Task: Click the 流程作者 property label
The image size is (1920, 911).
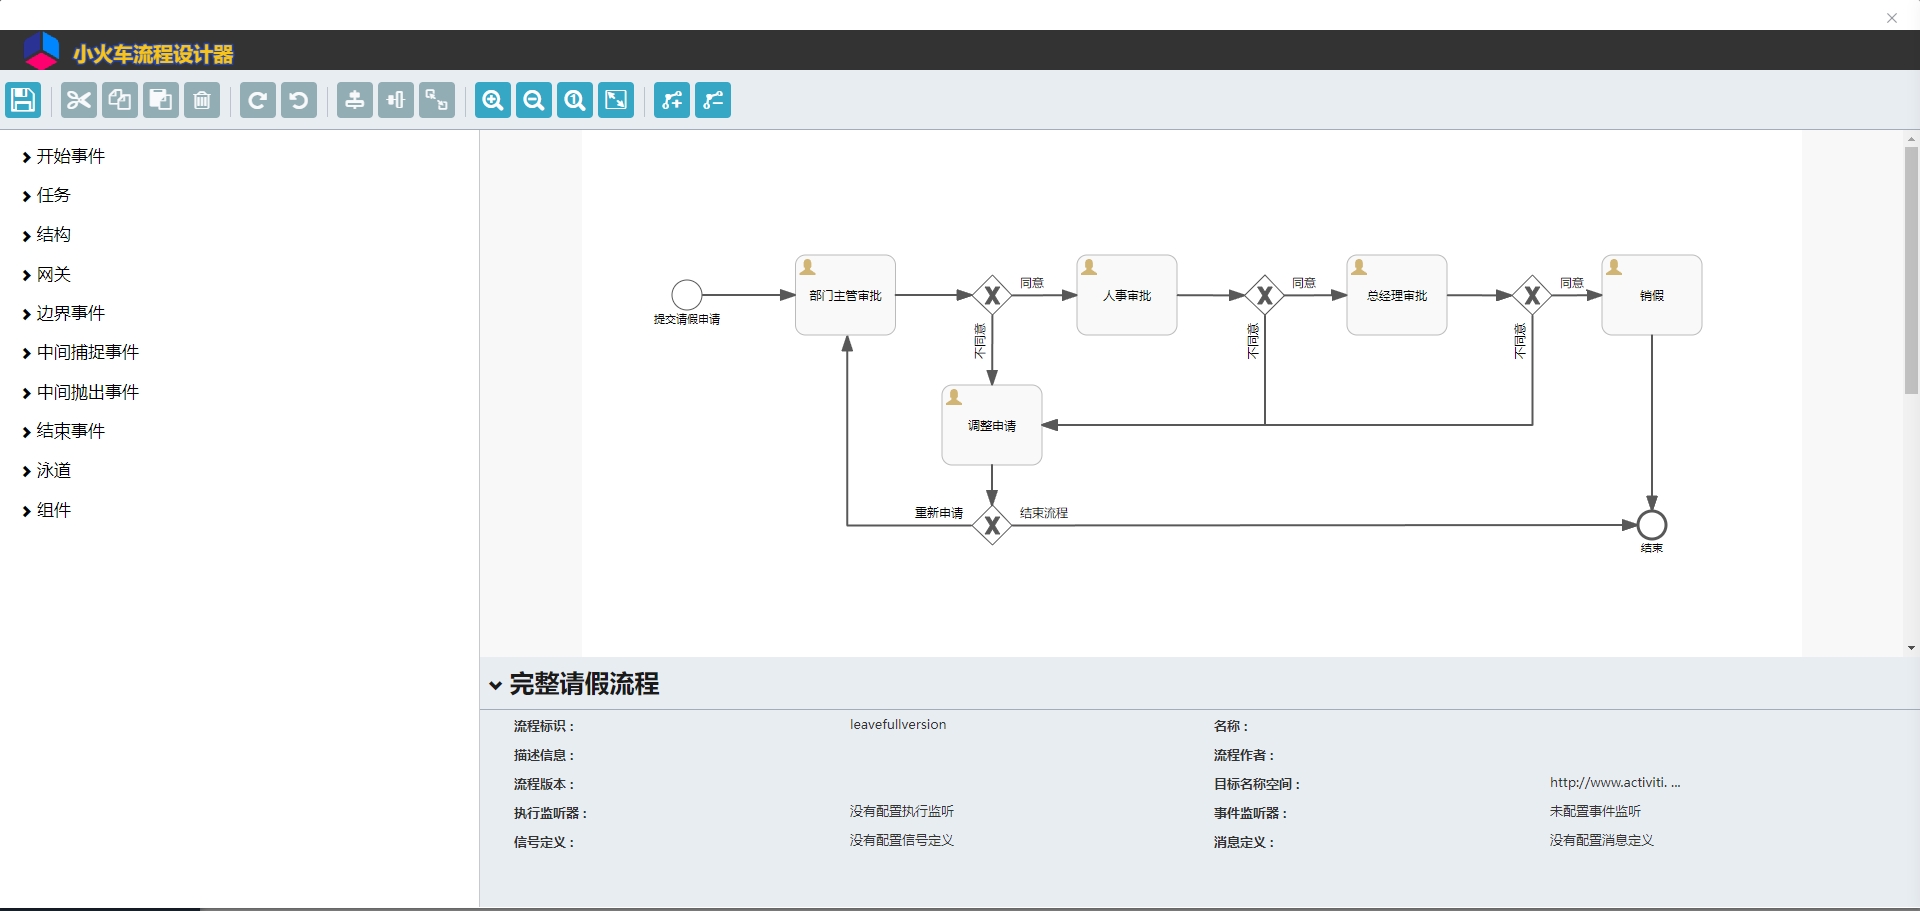Action: pos(1244,755)
